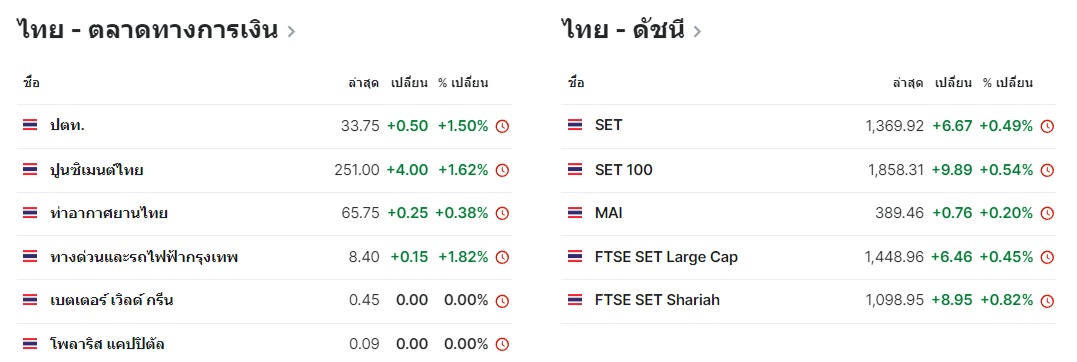The image size is (1077, 362).
Task: Click the ไทย - ดัชนี heading
Action: 623,30
